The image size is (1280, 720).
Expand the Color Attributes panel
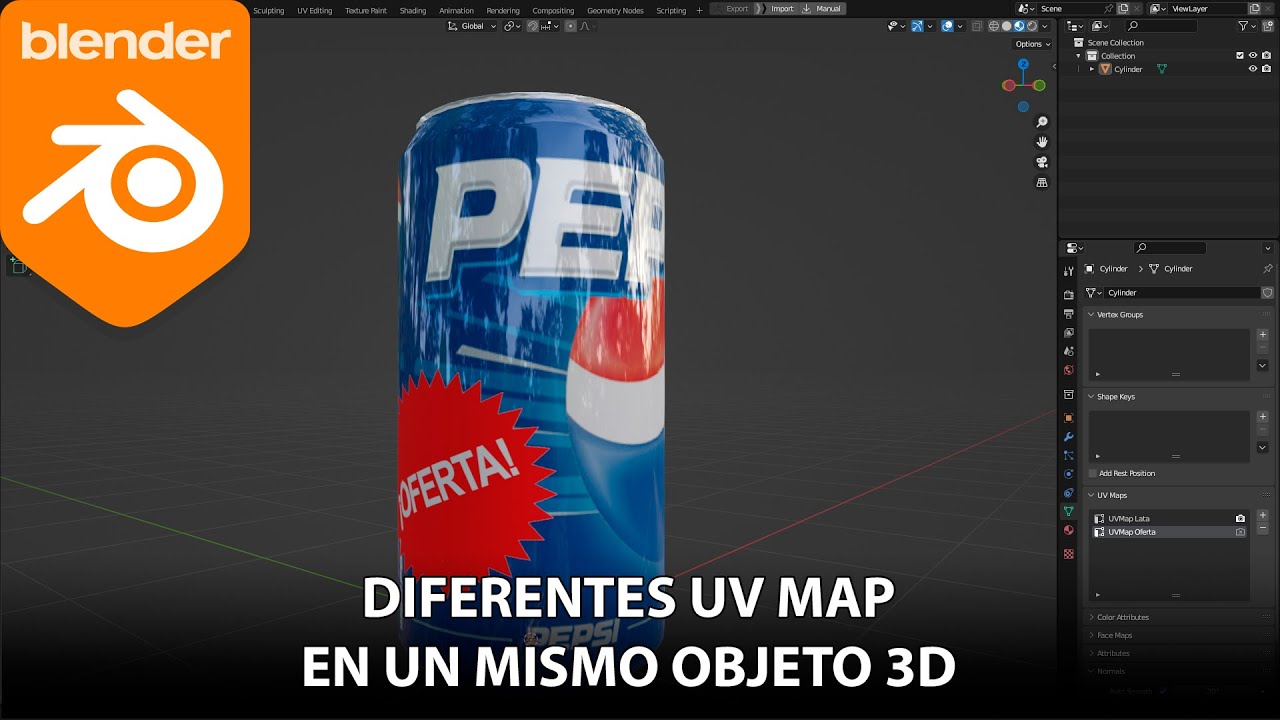(1091, 617)
